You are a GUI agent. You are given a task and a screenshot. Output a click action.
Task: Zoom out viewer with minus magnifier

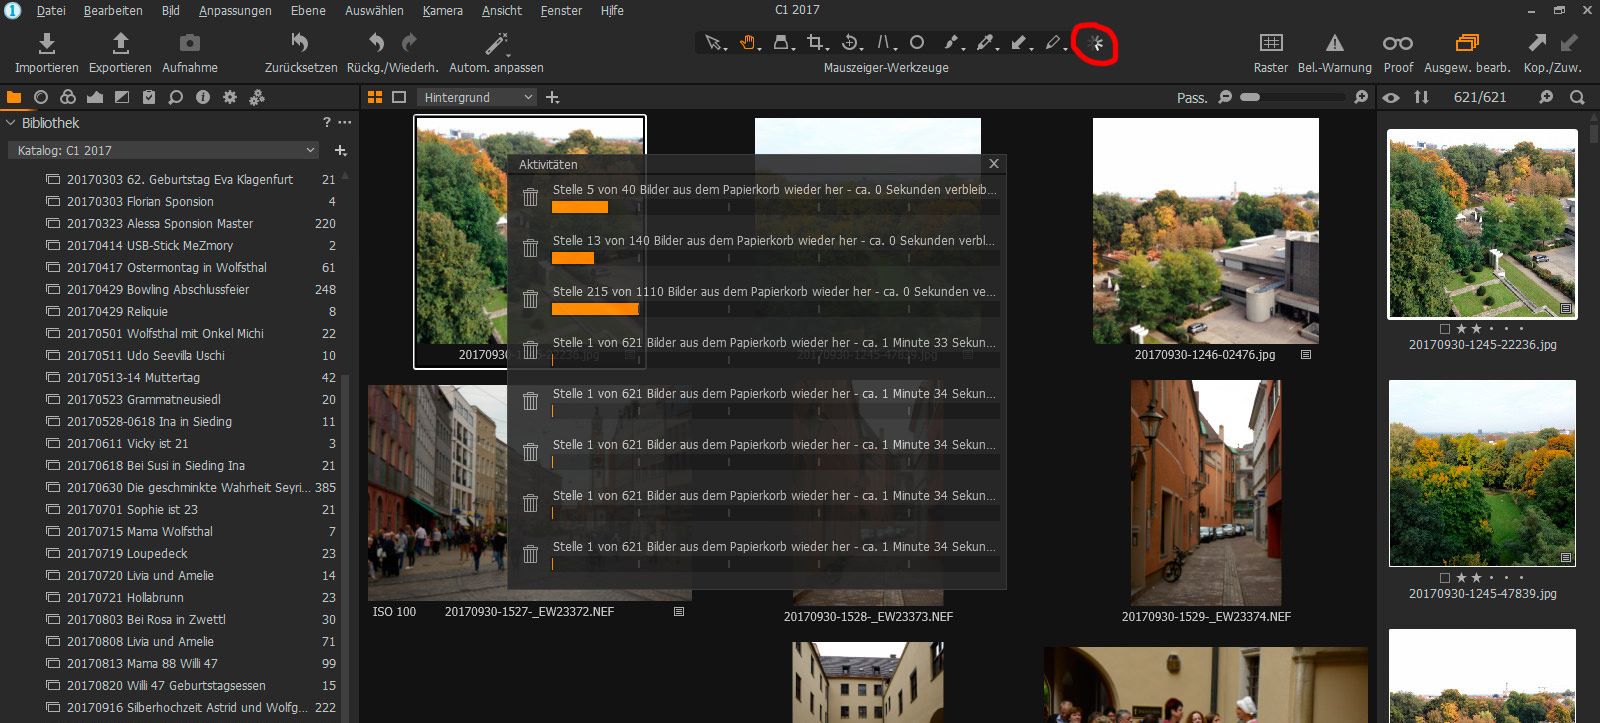(1225, 97)
